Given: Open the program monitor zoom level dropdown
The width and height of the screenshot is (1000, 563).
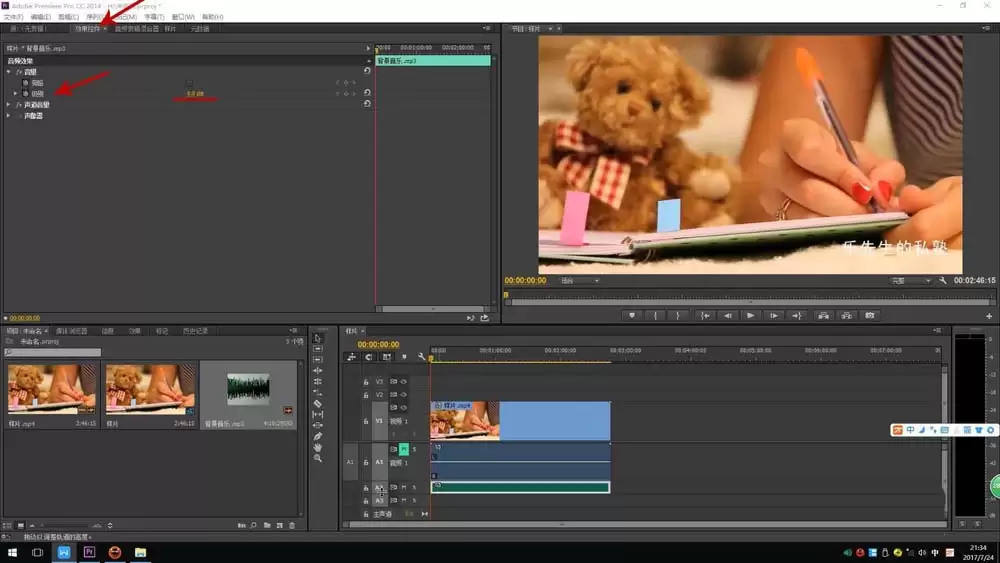Looking at the screenshot, I should coord(580,281).
